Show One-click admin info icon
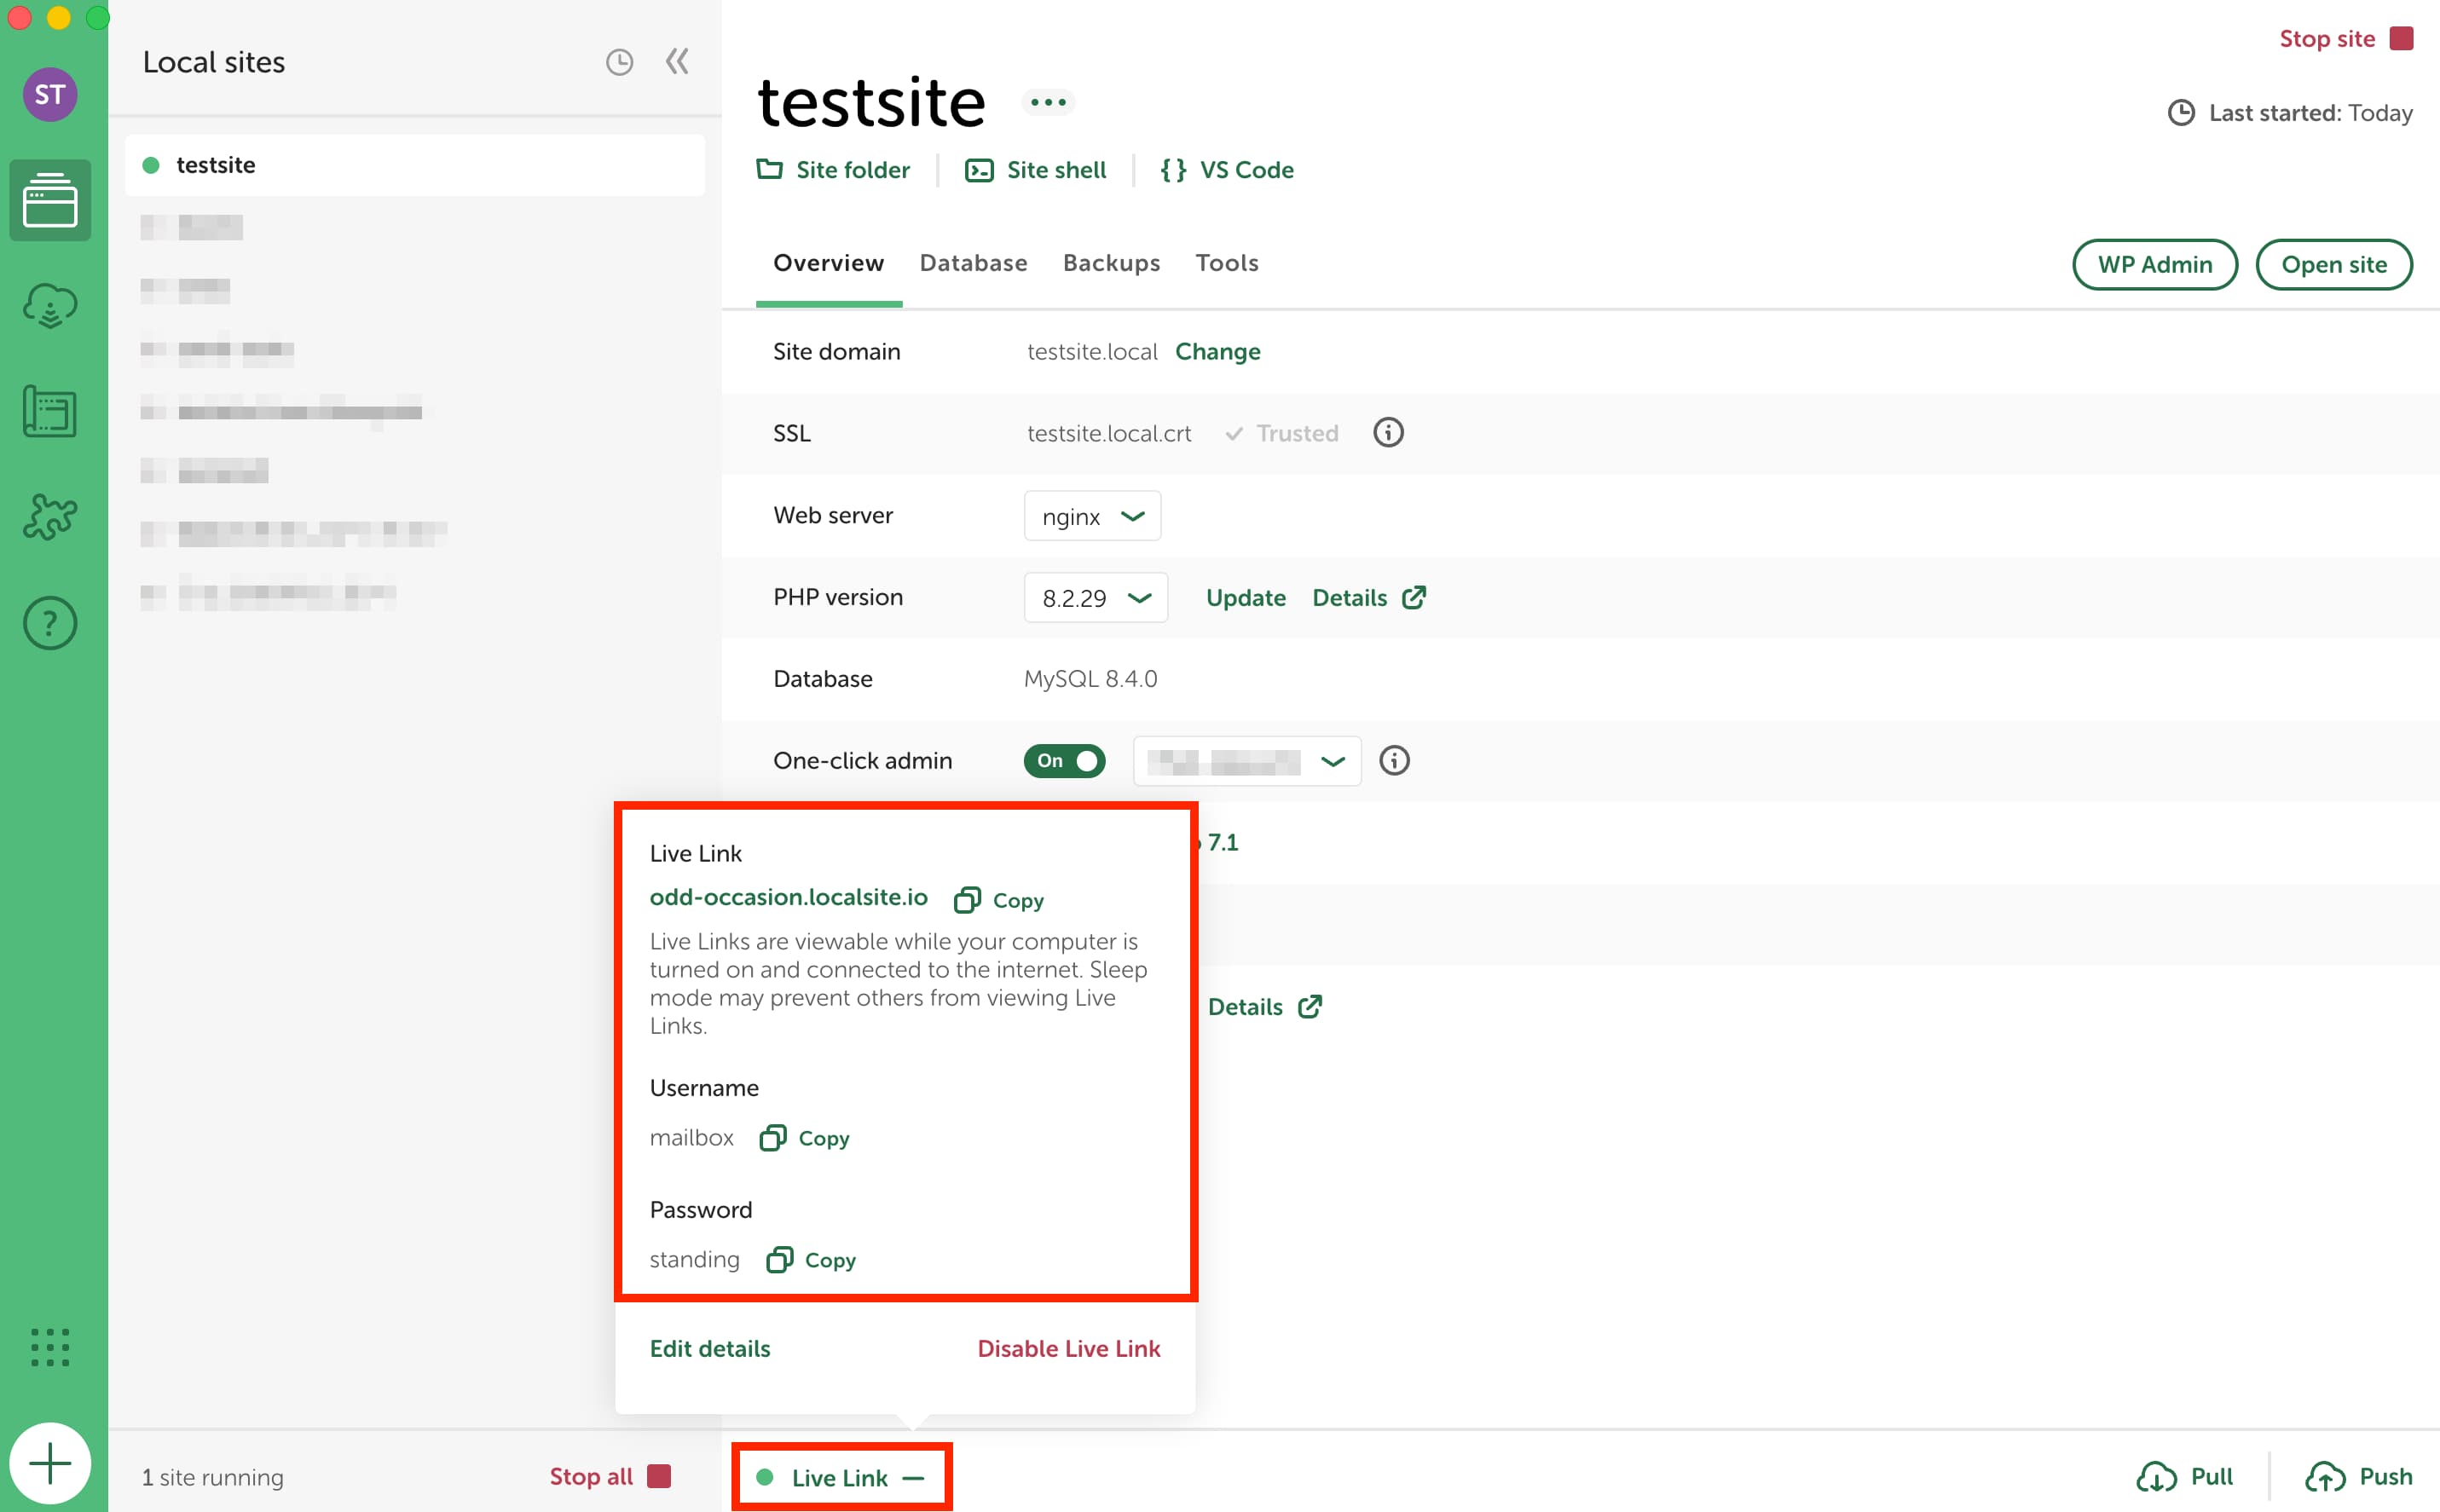This screenshot has height=1512, width=2440. 1394,760
